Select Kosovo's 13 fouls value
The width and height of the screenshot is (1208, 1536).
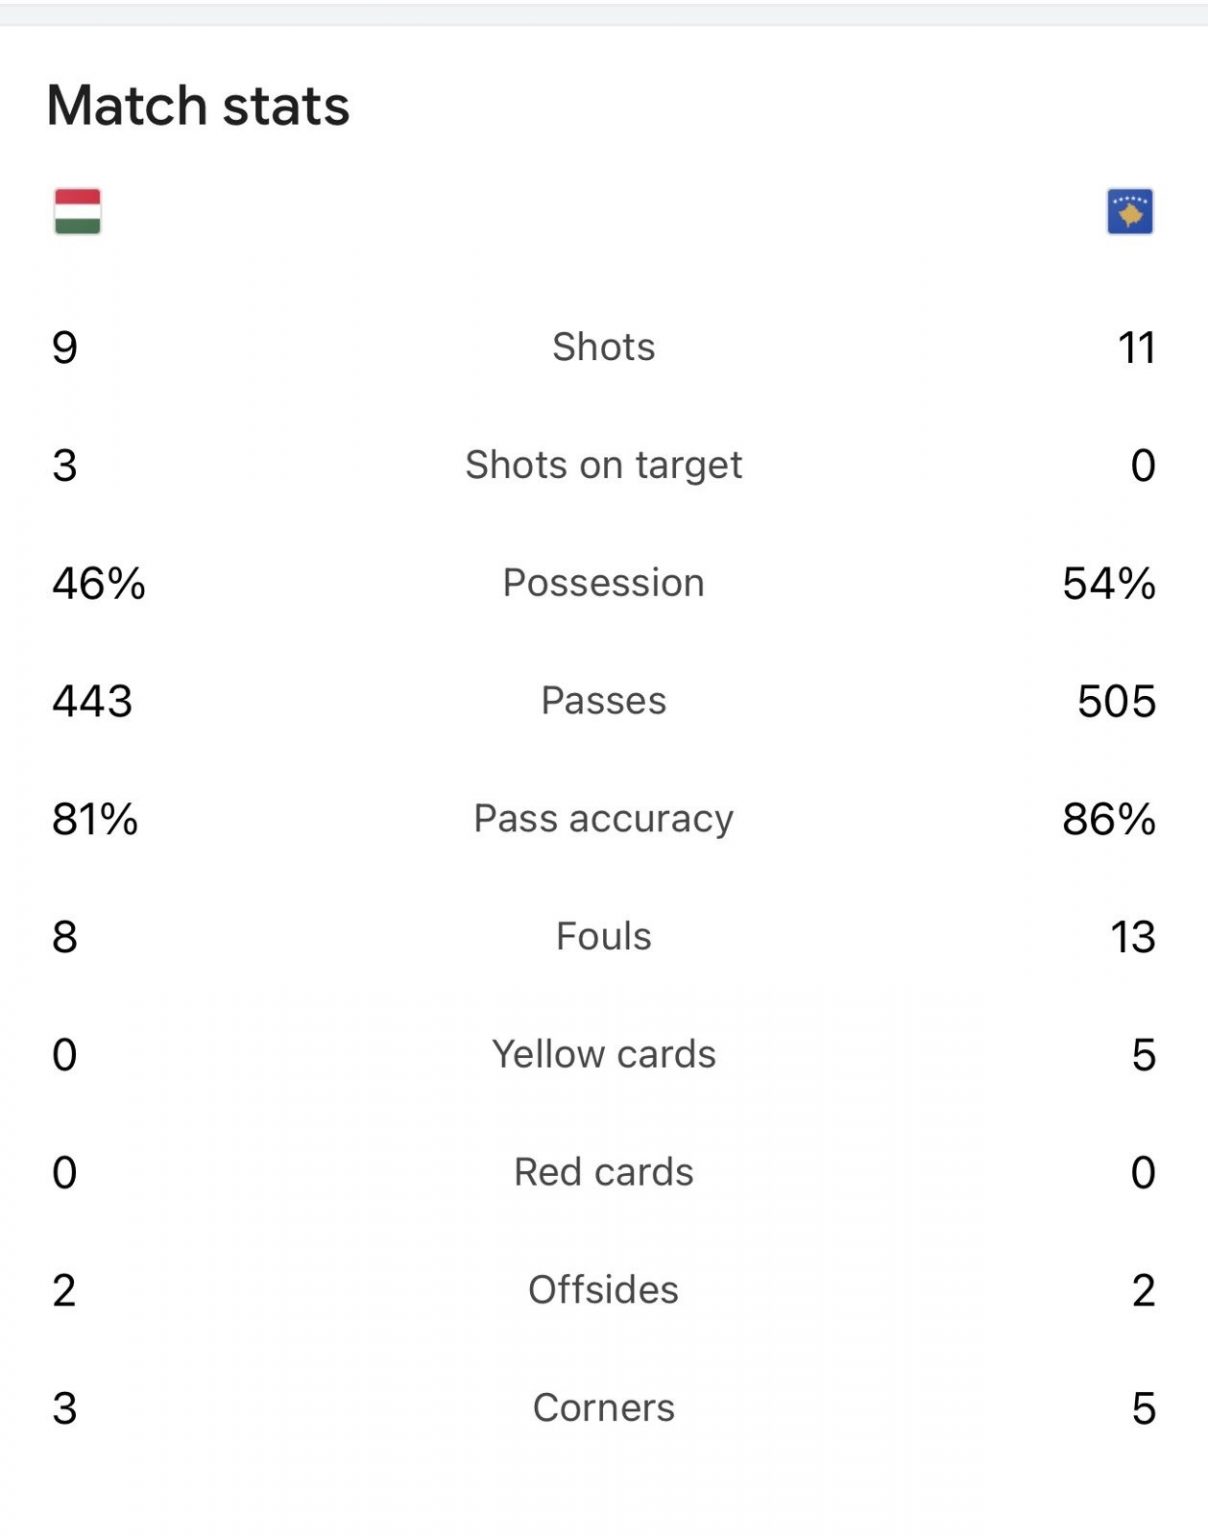click(1132, 937)
